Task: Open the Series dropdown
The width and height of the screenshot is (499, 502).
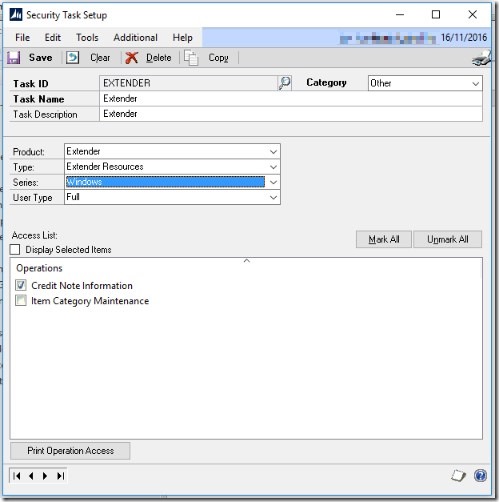Action: coord(273,182)
